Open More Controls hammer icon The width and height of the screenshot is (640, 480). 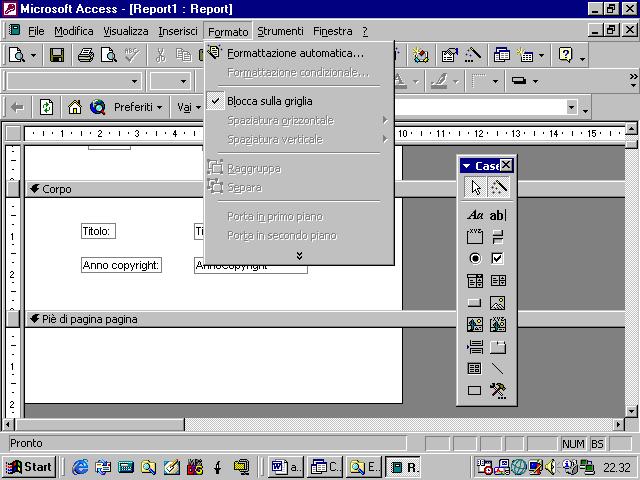coord(498,391)
